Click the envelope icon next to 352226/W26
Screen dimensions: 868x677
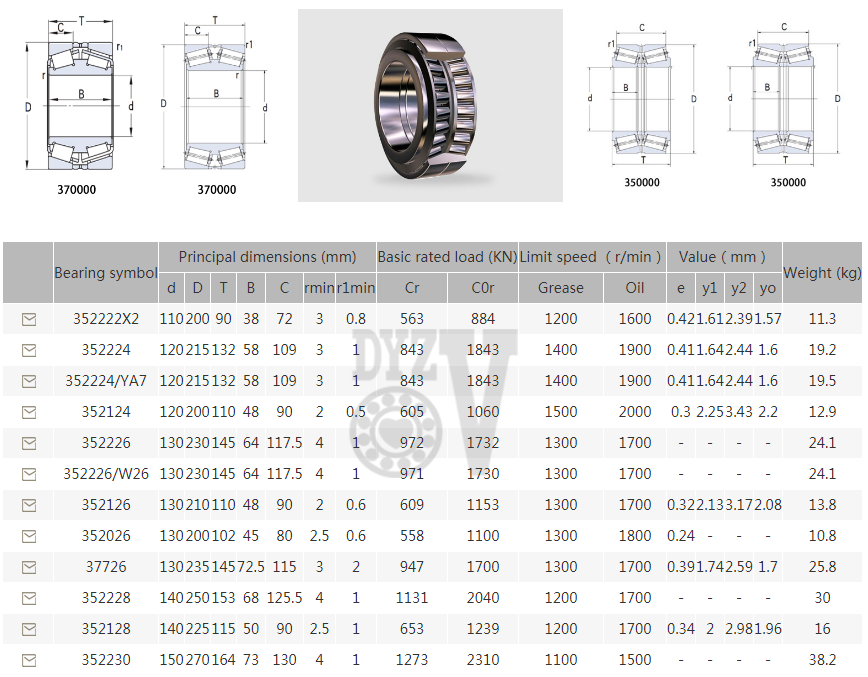28,474
